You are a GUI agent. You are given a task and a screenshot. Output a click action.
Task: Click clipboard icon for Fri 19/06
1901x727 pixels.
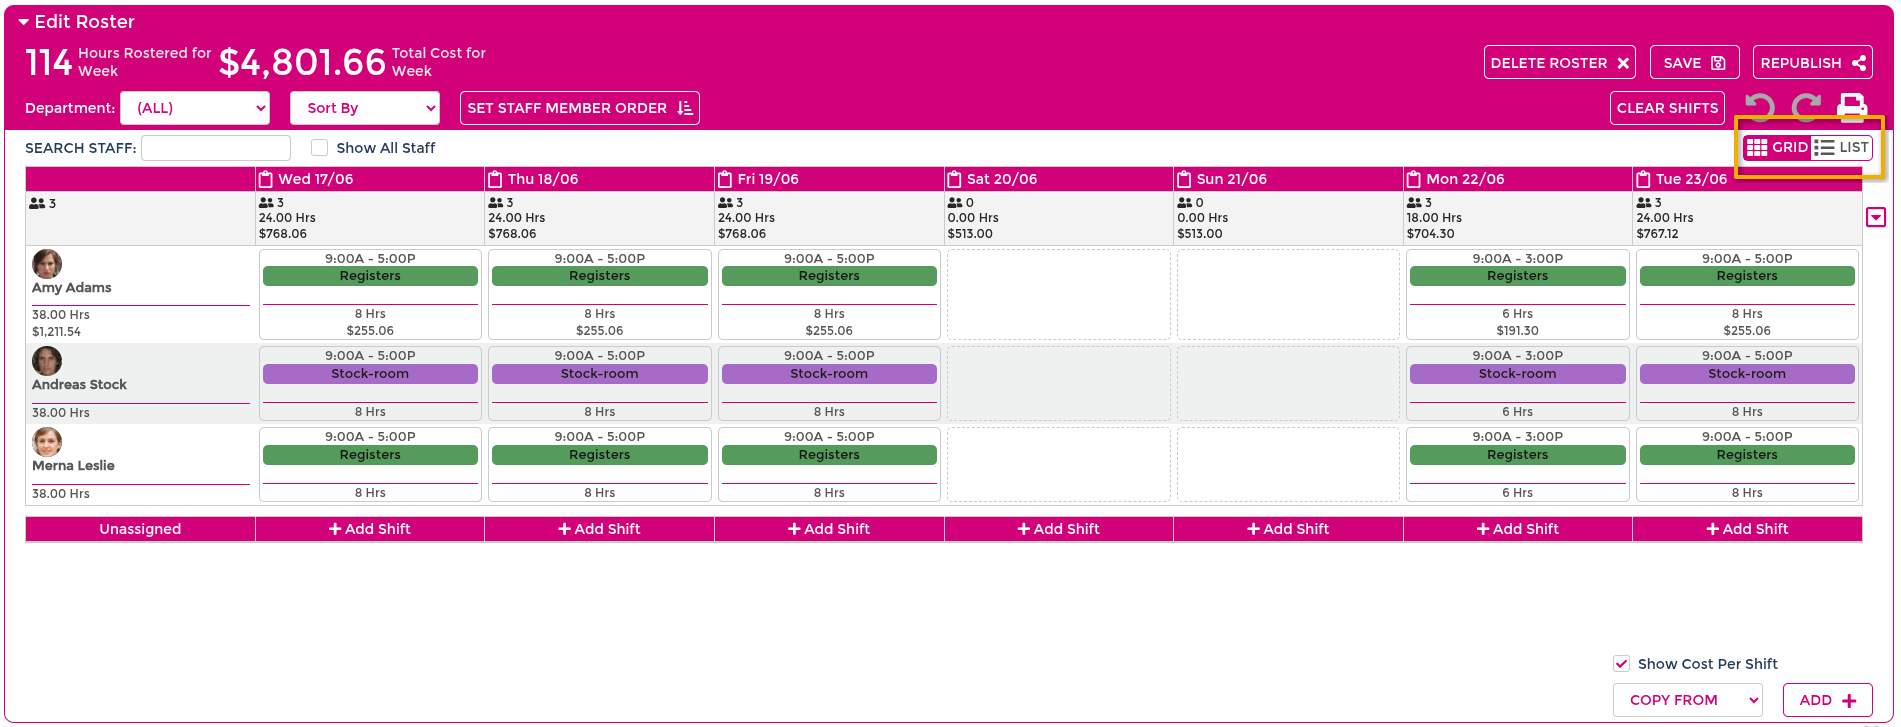click(x=725, y=179)
